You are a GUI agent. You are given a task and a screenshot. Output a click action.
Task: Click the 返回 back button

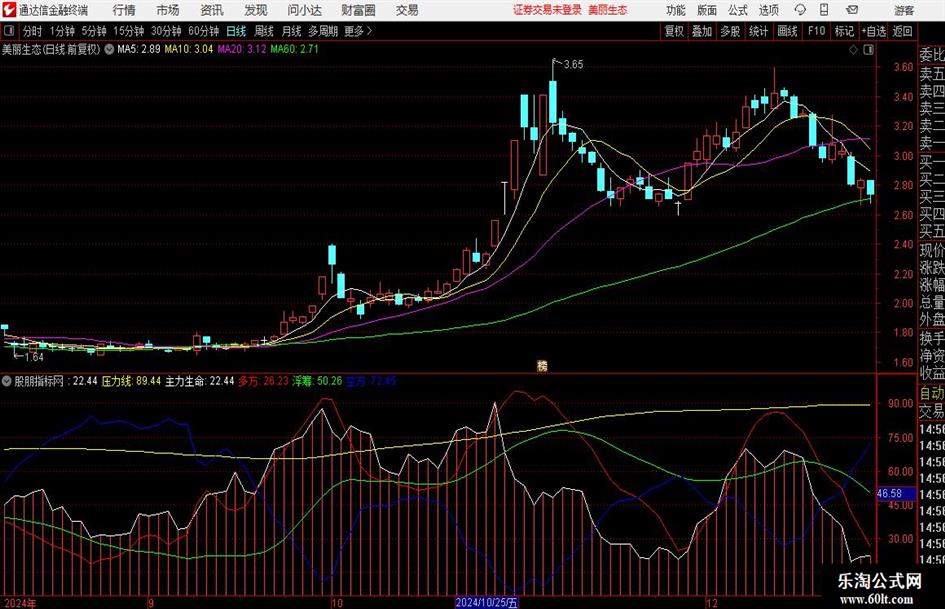(902, 31)
